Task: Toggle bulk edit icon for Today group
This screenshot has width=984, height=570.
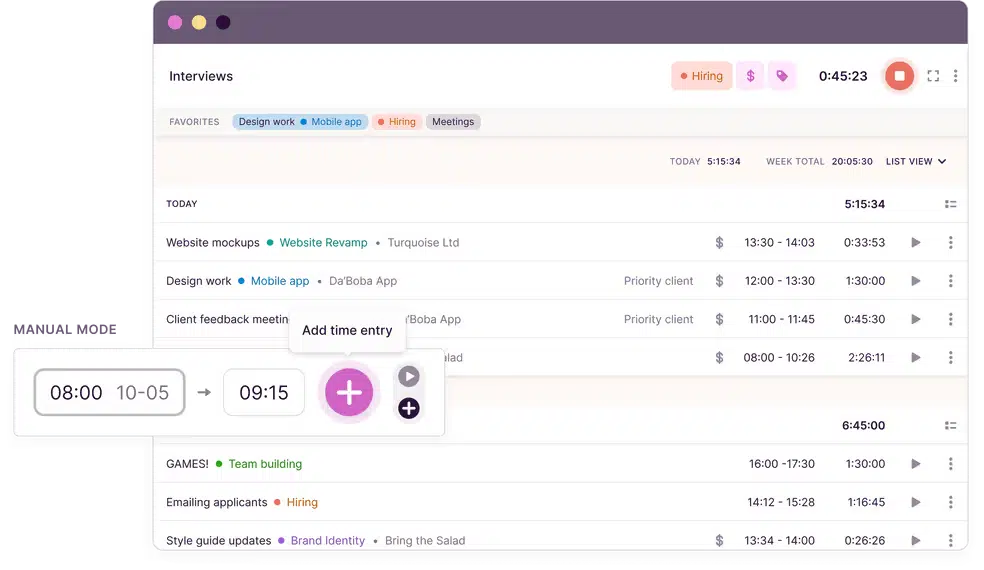Action: click(x=950, y=204)
